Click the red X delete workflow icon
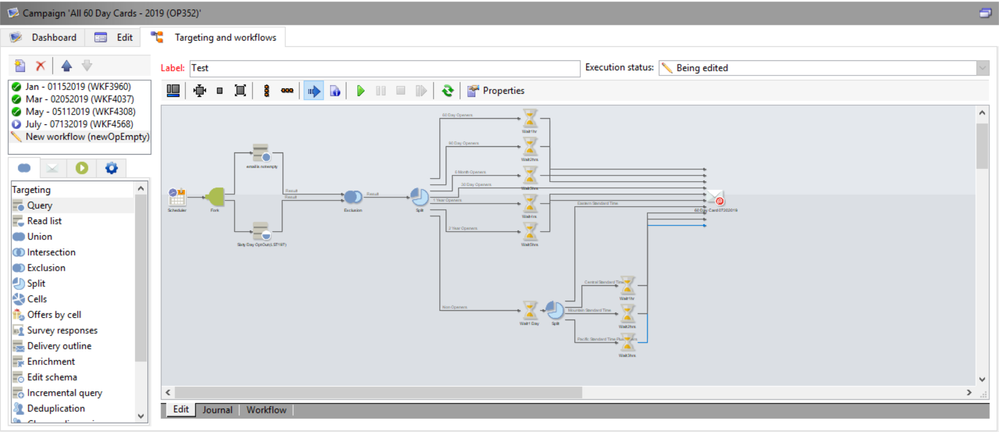Image resolution: width=999 pixels, height=432 pixels. tap(41, 65)
